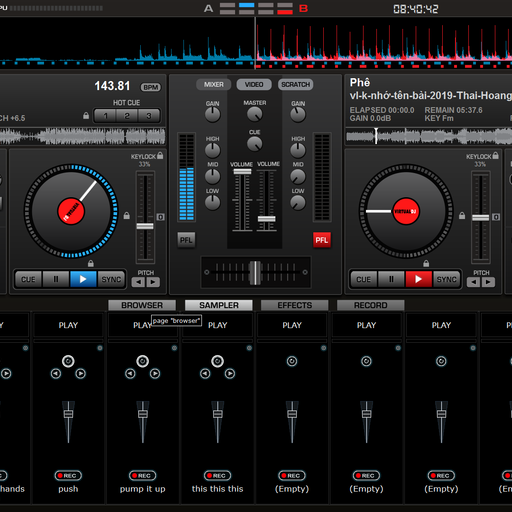The image size is (512, 512).
Task: Nudge left deck pitch down arrow
Action: [138, 282]
